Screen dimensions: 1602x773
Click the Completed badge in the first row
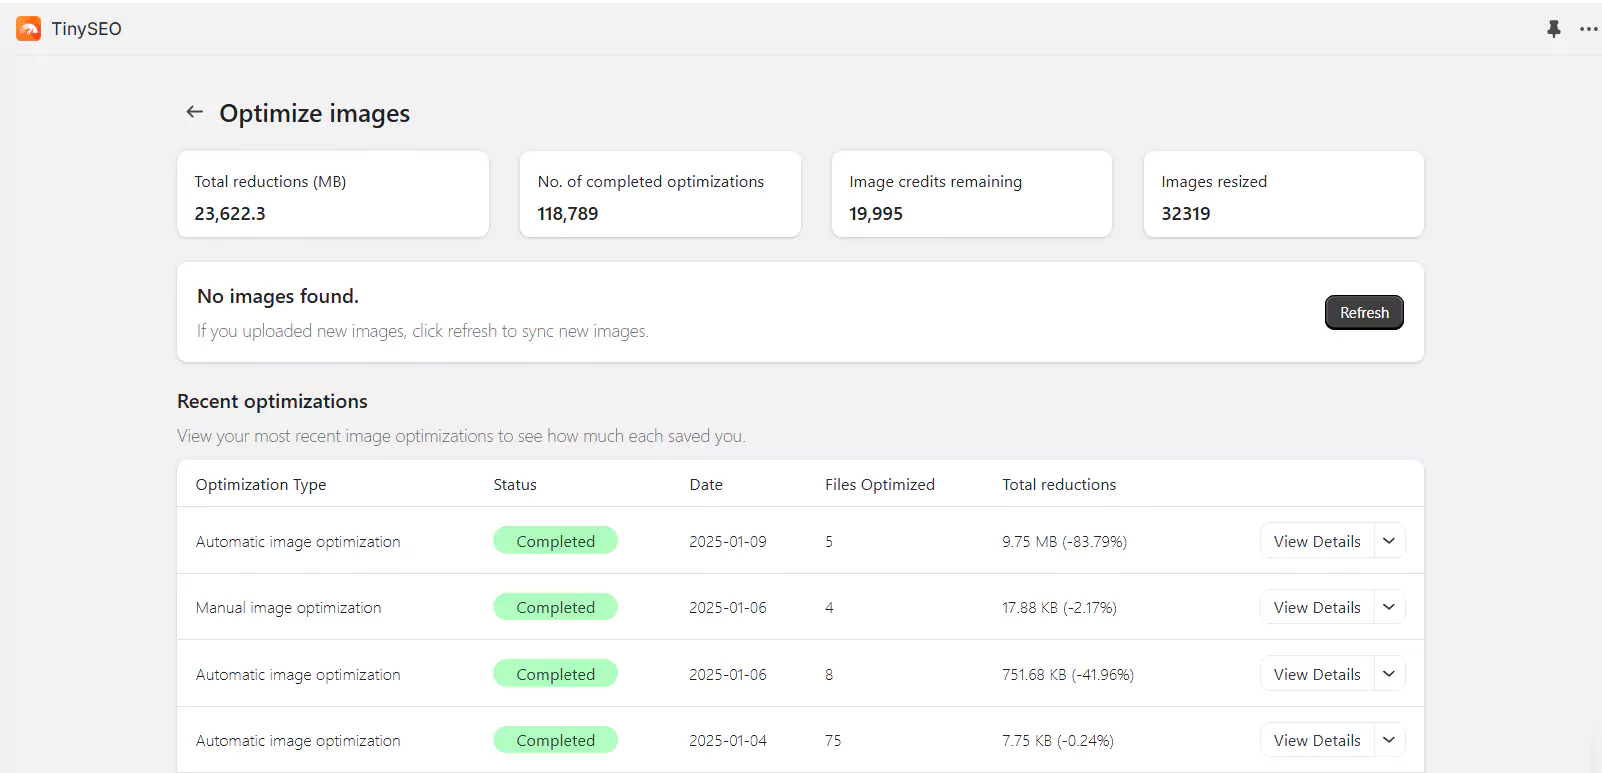(x=555, y=541)
